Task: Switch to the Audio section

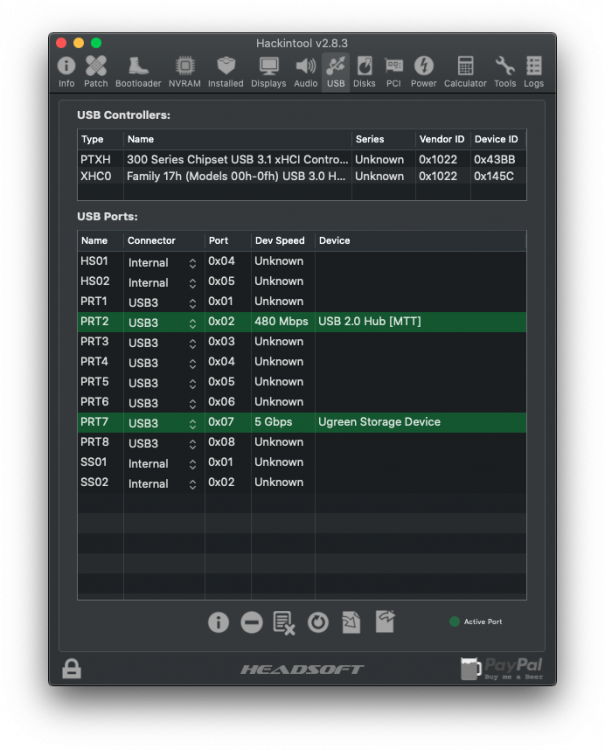Action: tap(306, 72)
